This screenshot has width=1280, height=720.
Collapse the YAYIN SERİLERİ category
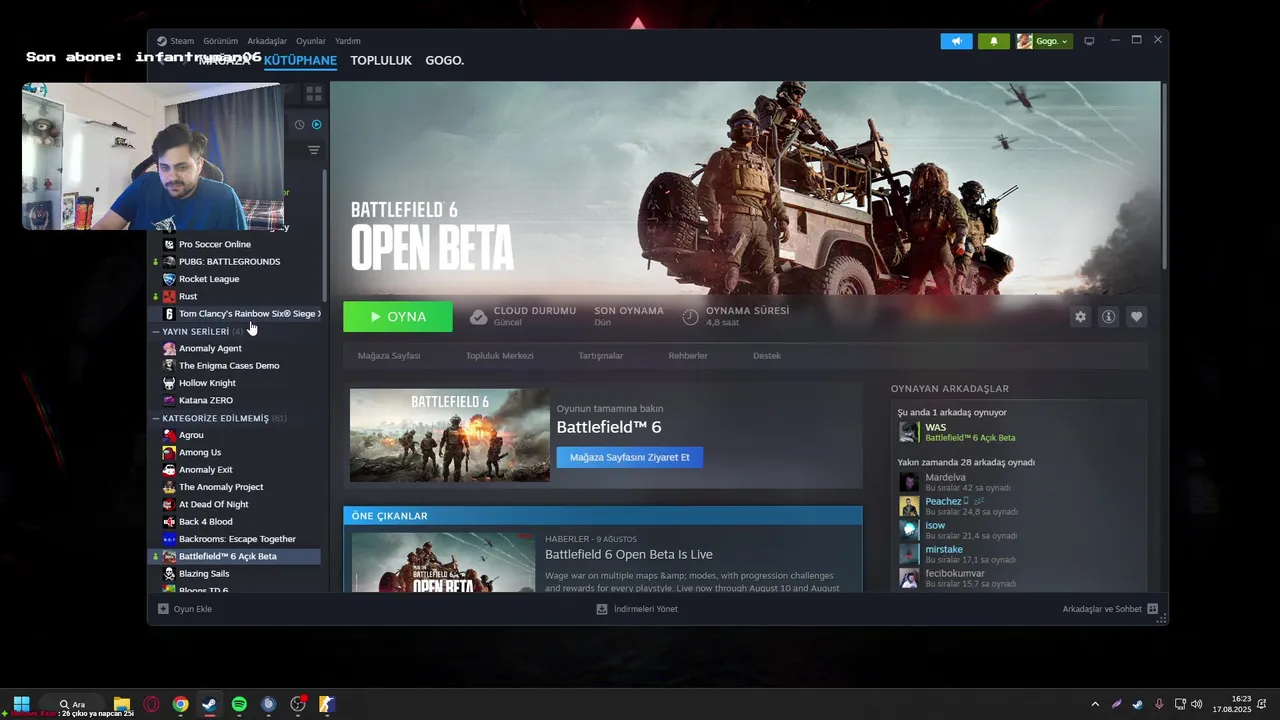coord(156,331)
